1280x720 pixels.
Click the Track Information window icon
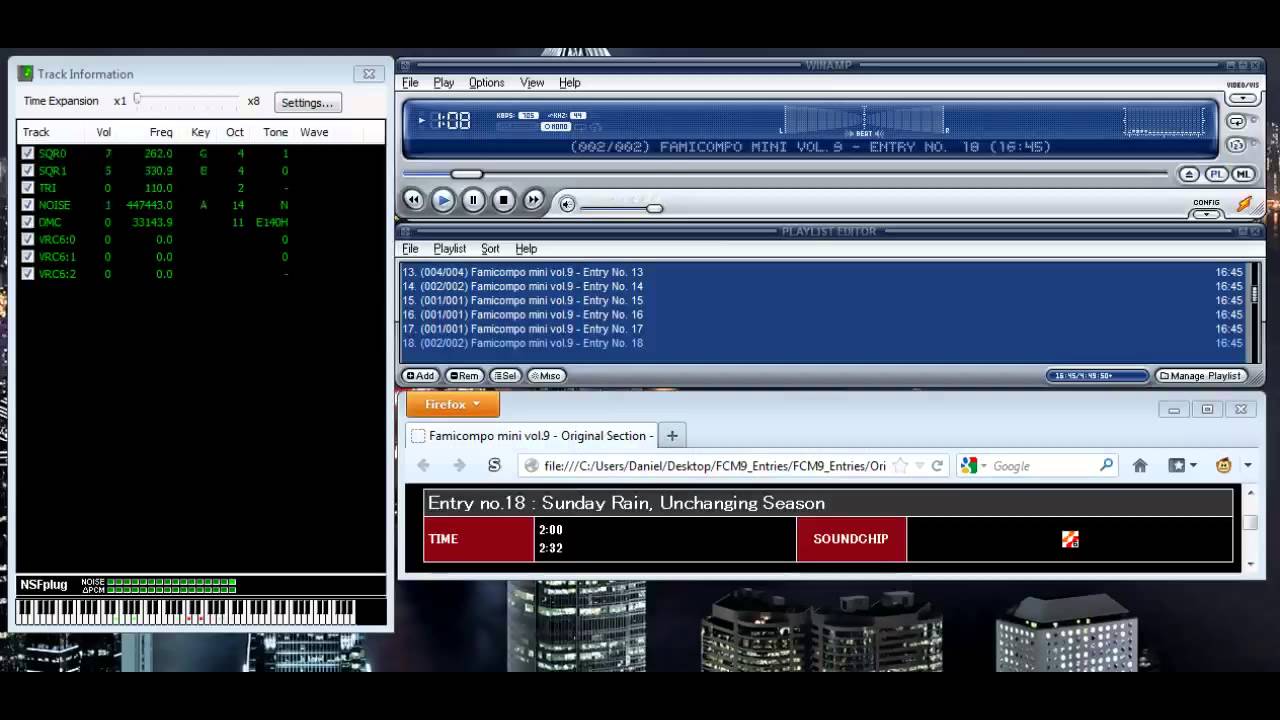(26, 73)
